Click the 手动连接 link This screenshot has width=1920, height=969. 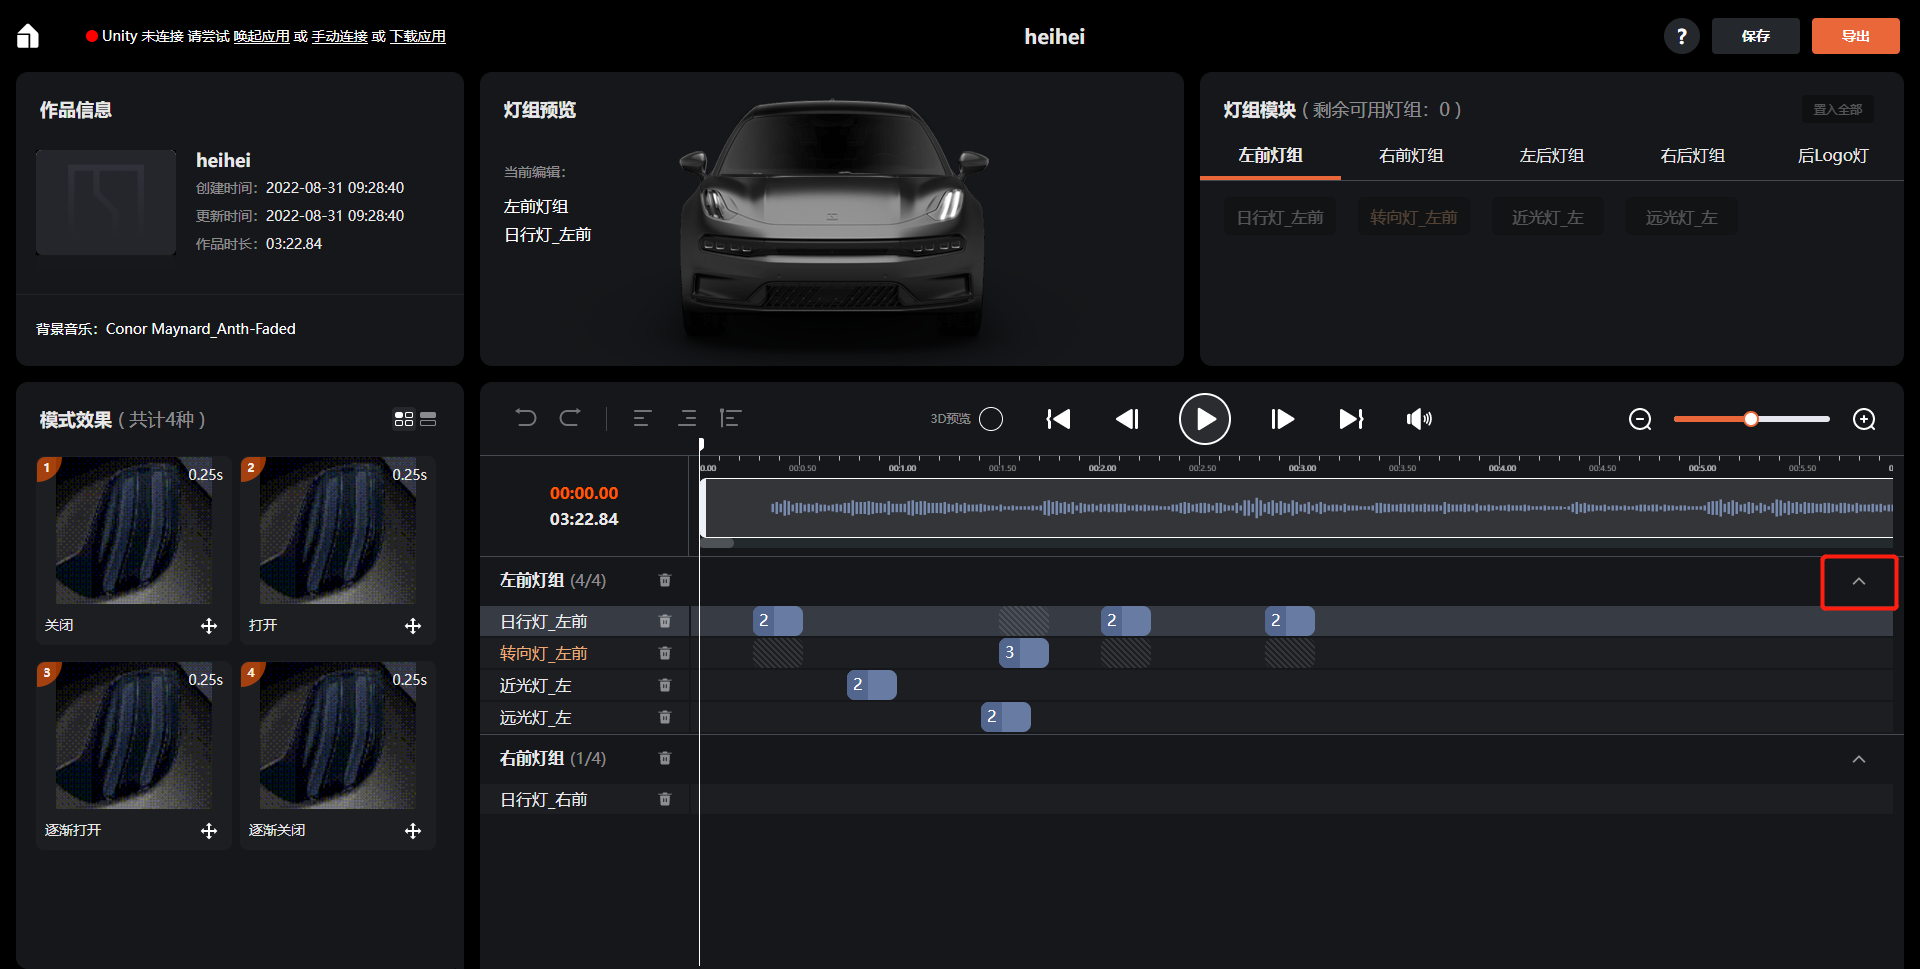pos(340,36)
